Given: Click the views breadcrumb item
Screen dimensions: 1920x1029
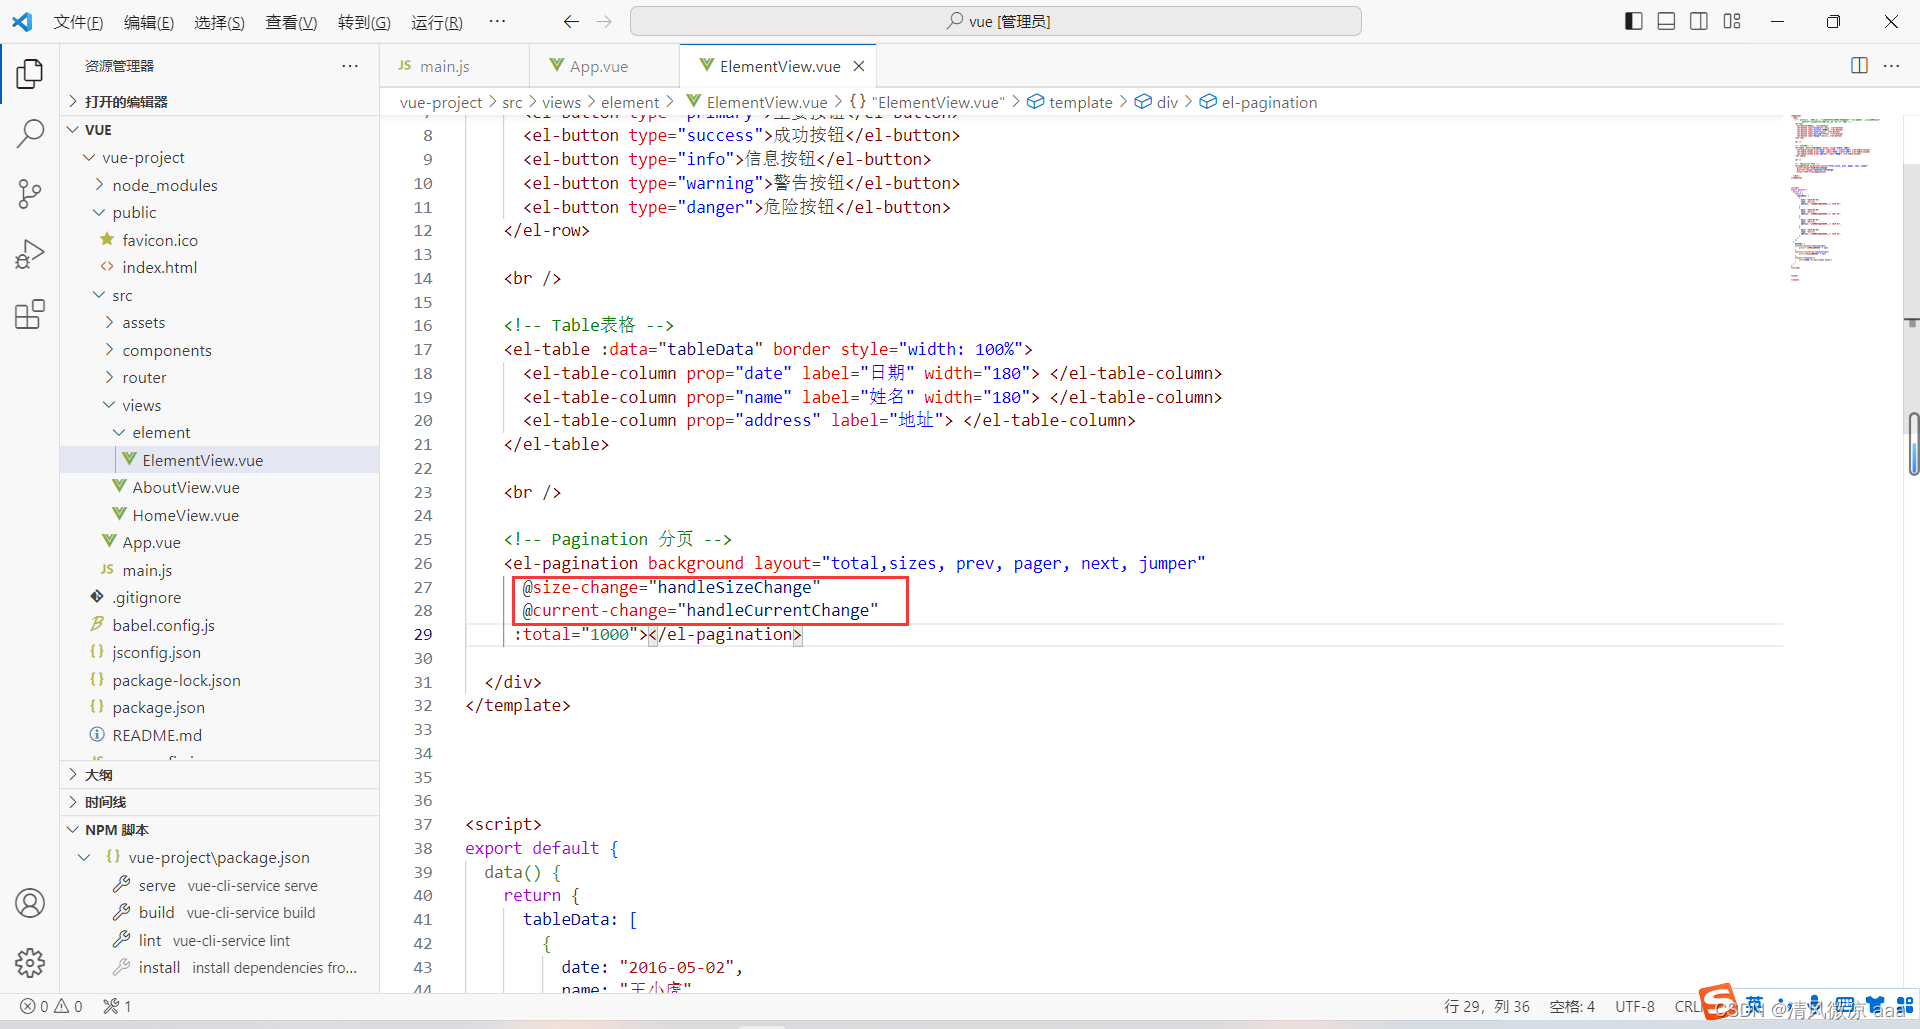Looking at the screenshot, I should coord(561,102).
